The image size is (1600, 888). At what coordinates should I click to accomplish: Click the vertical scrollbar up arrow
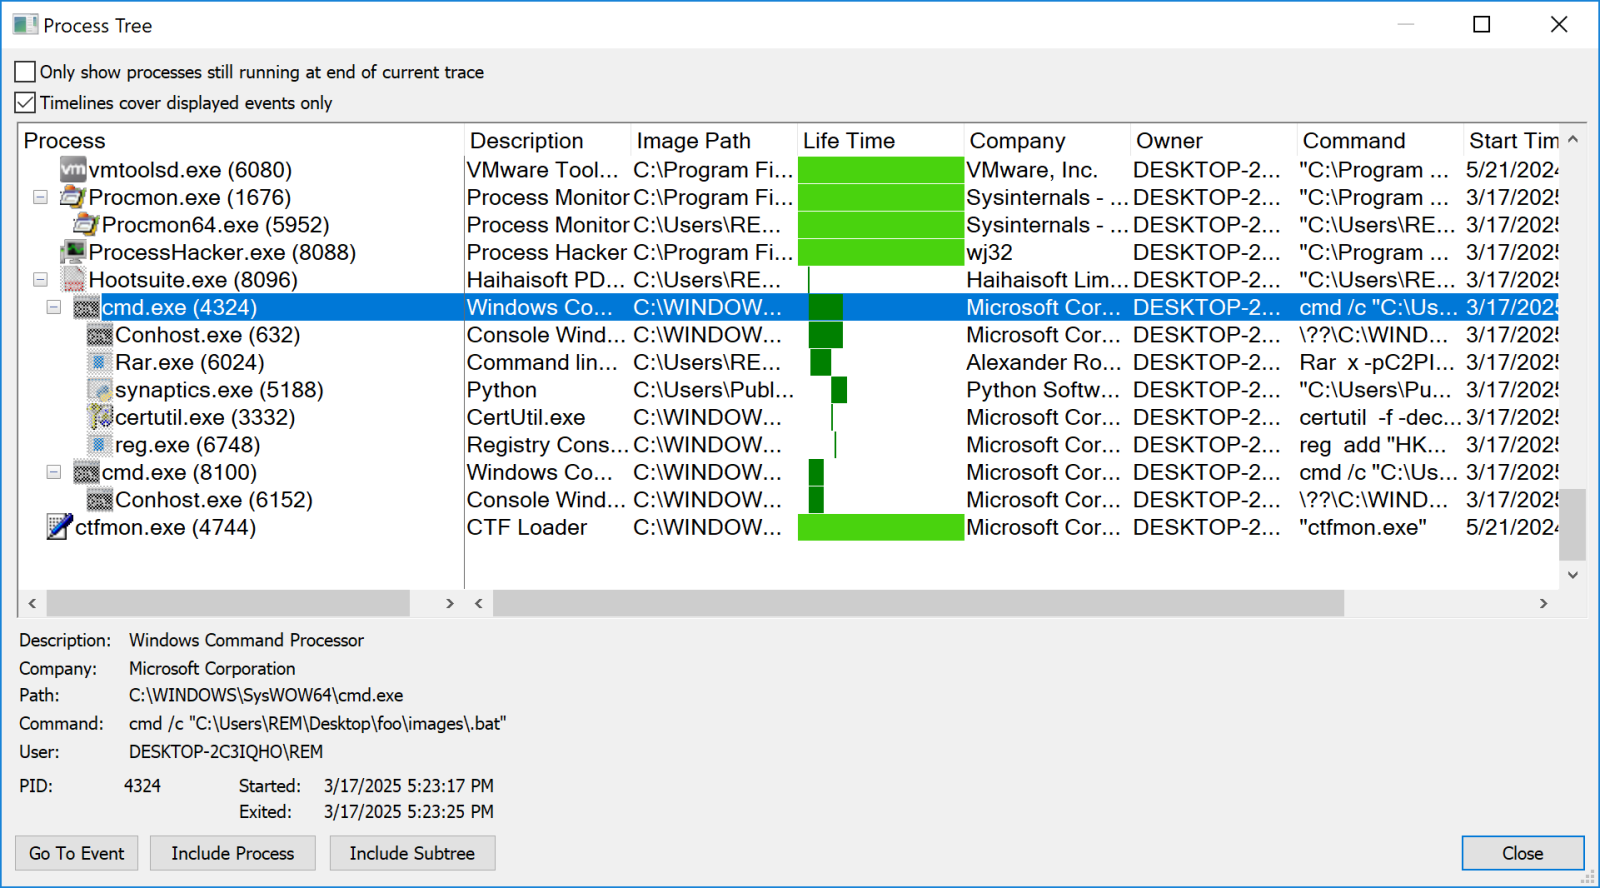tap(1573, 140)
